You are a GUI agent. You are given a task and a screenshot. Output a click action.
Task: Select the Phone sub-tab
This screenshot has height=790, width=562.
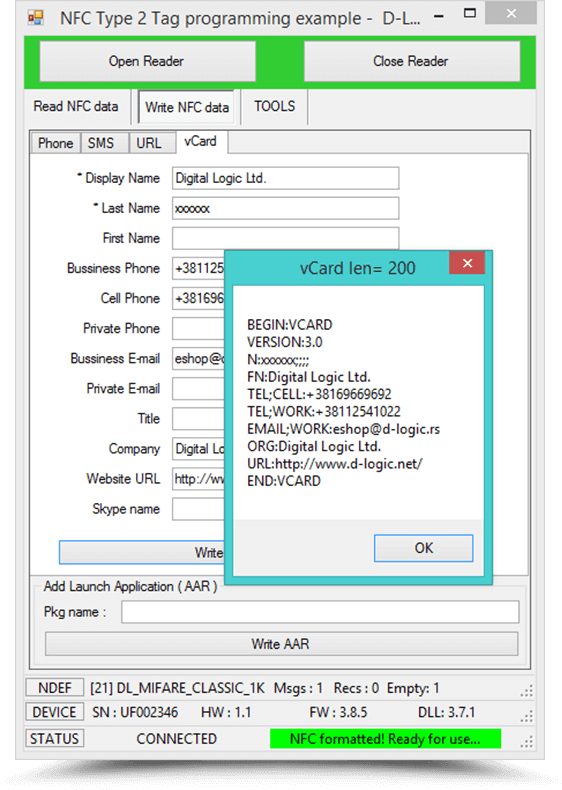55,143
